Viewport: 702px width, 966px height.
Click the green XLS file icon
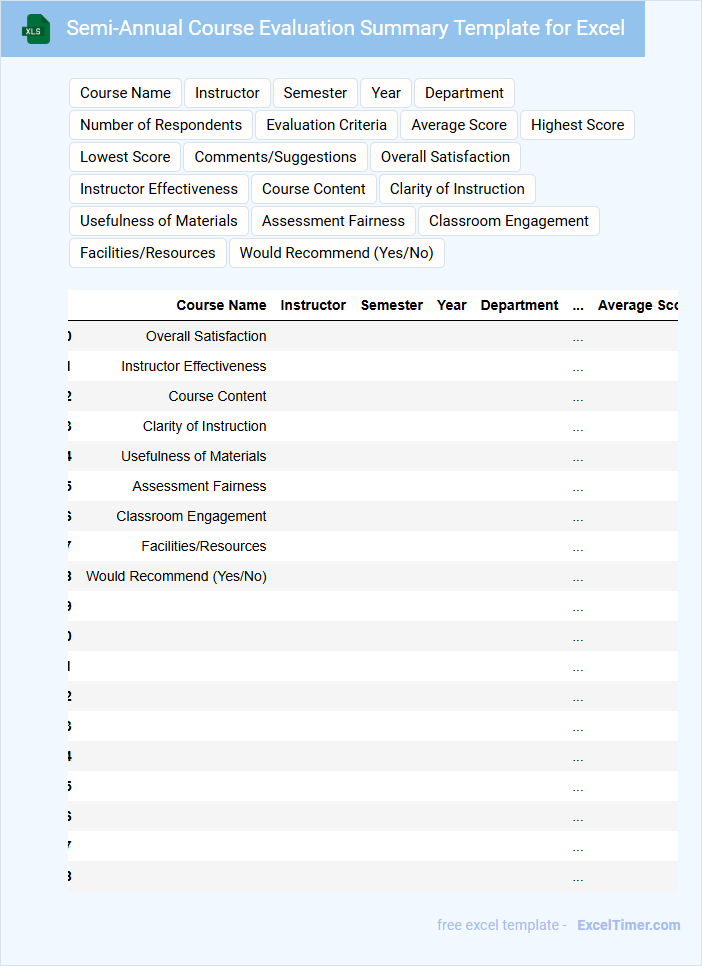tap(36, 29)
